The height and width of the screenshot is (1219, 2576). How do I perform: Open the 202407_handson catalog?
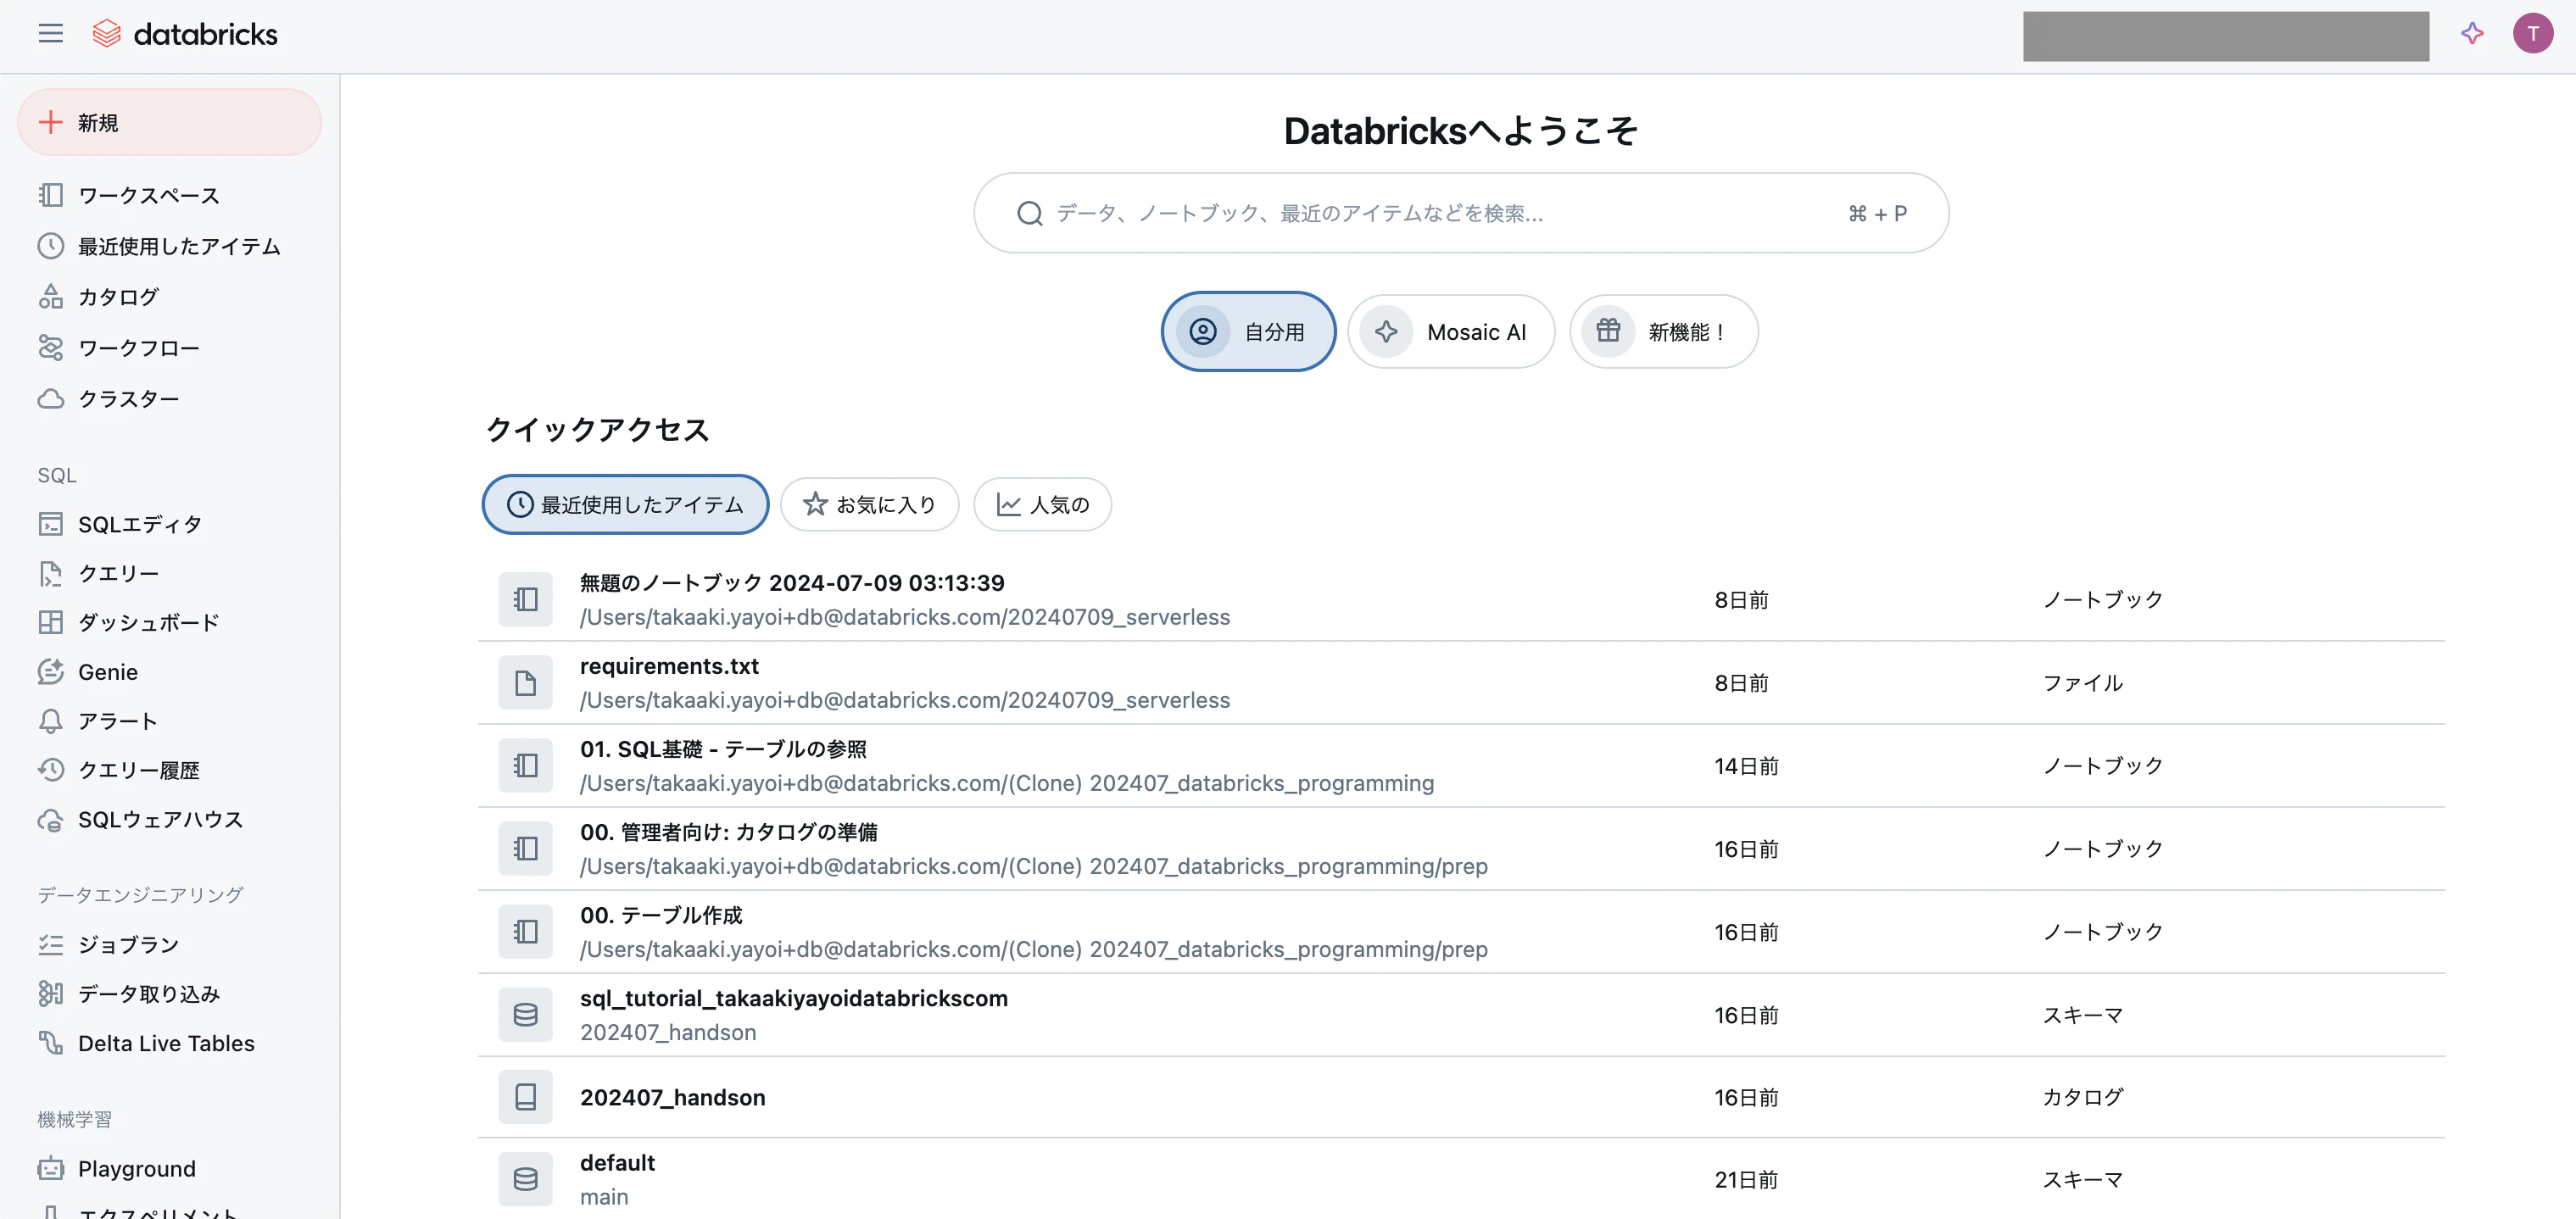click(x=673, y=1097)
